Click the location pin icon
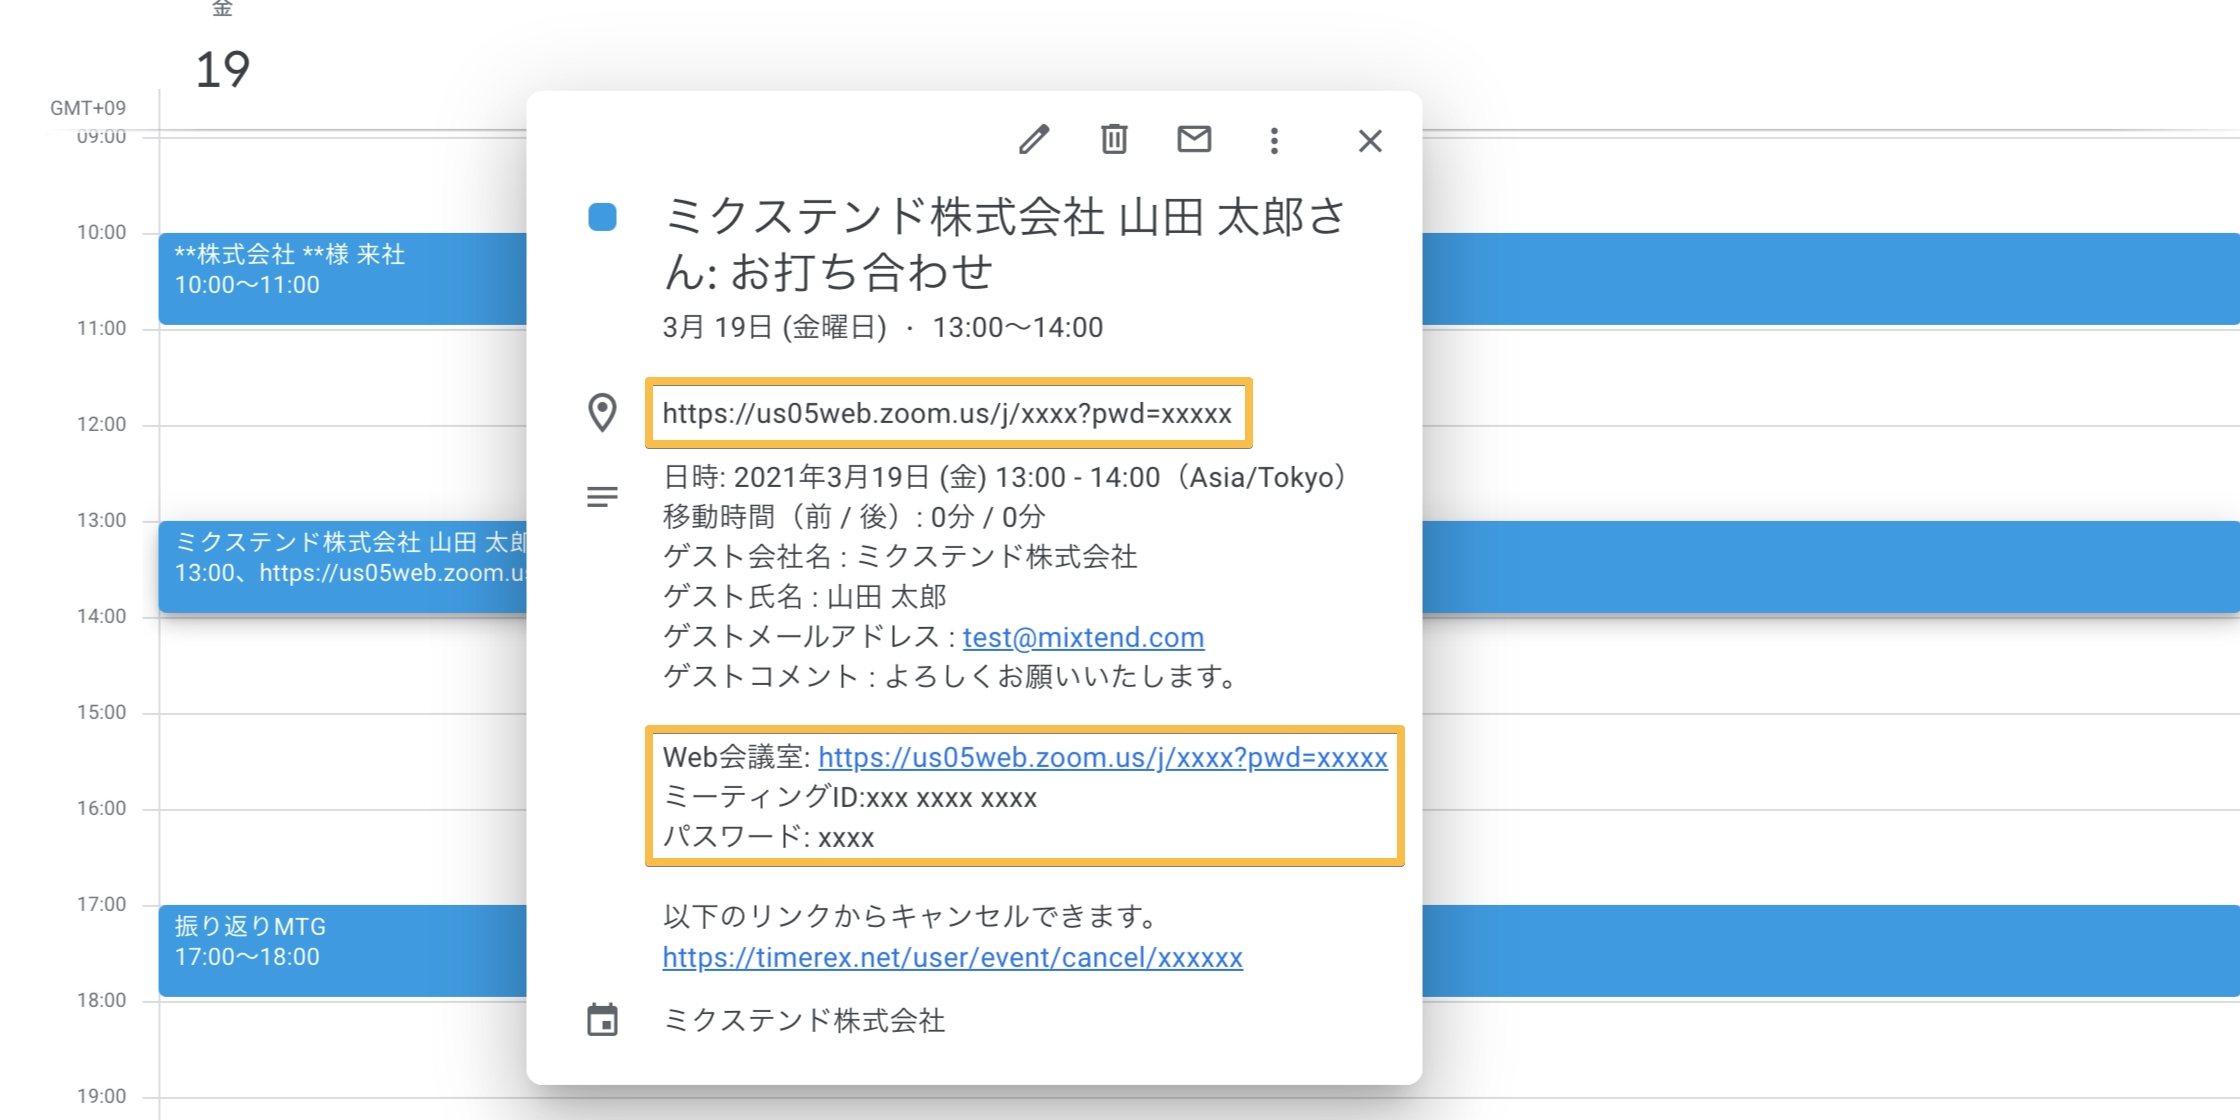Screen dimensions: 2240x1120 [x=602, y=413]
